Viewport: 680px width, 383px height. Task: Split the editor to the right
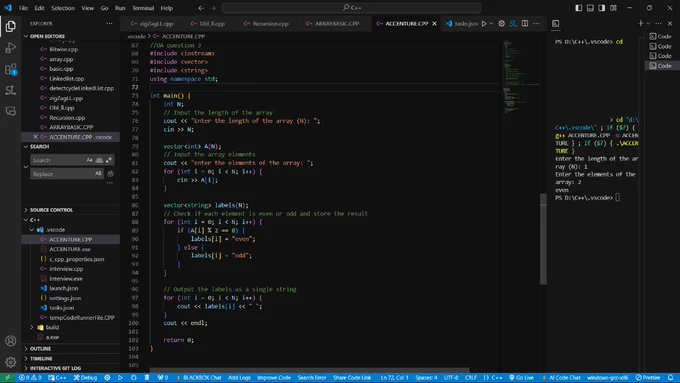coord(525,23)
